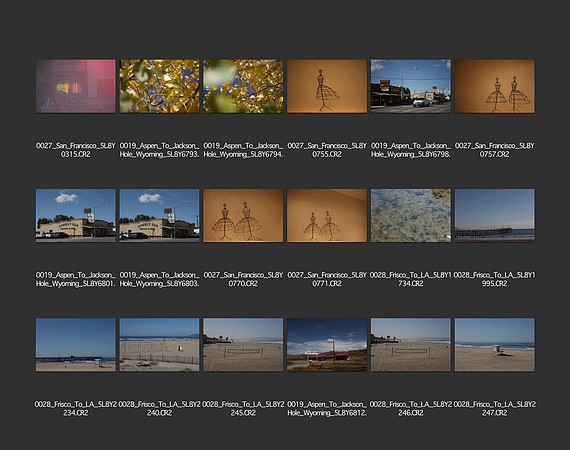Screen dimensions: 570x450
Task: Click filename label ending SL8Y6801
Action: (76, 279)
